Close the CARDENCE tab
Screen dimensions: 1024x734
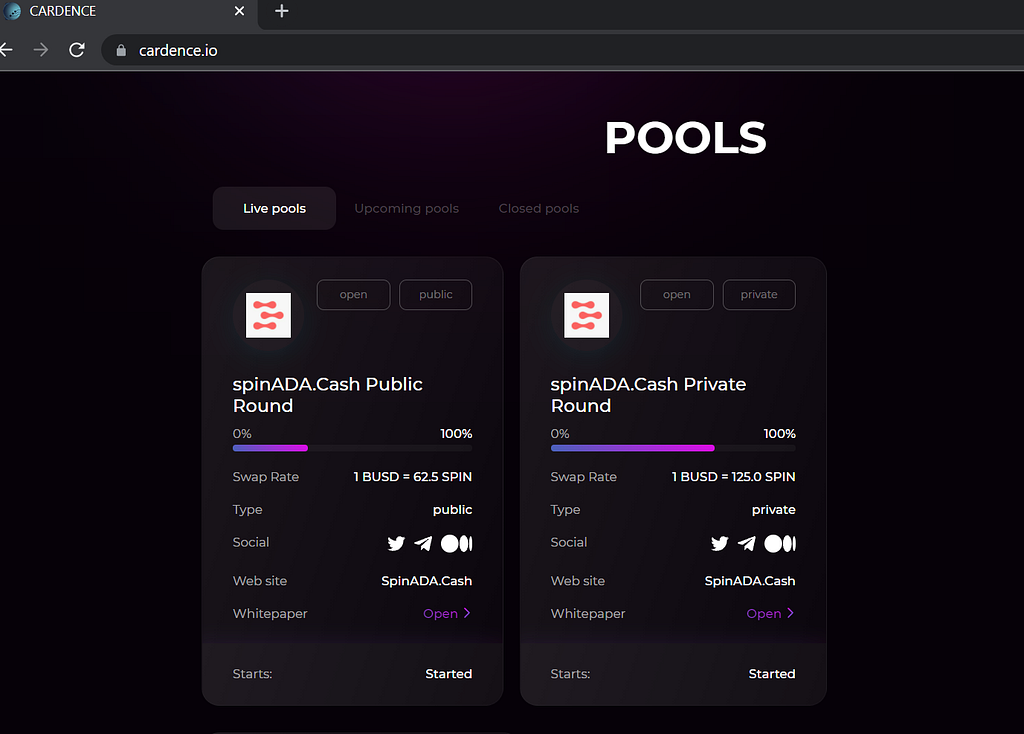(x=240, y=11)
